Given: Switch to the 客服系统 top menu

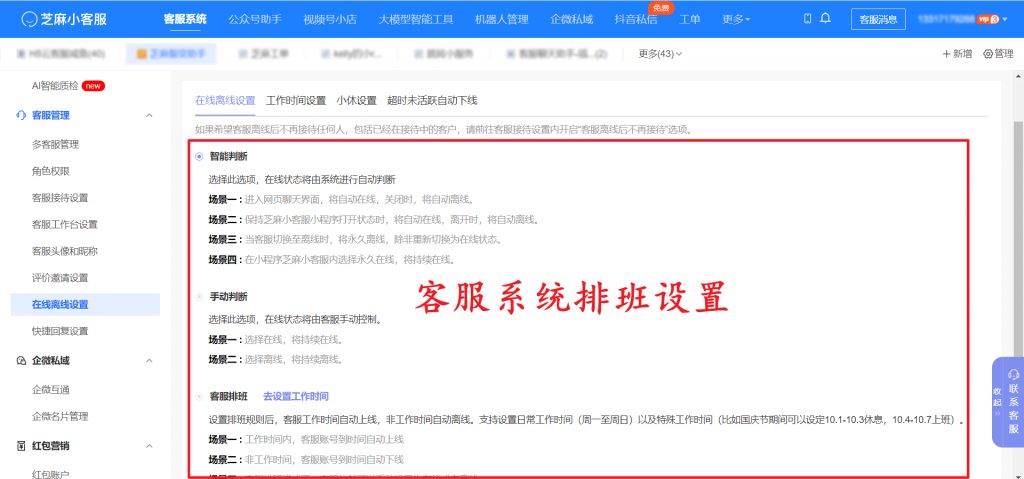Looking at the screenshot, I should coord(185,19).
